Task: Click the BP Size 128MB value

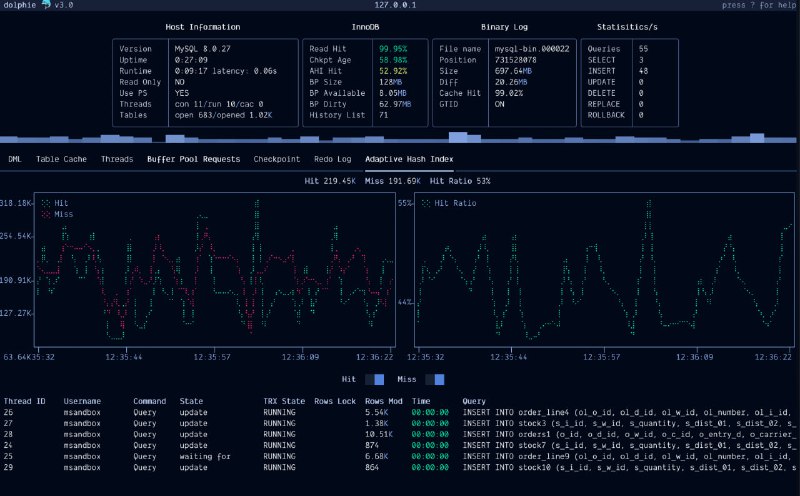Action: pos(390,82)
